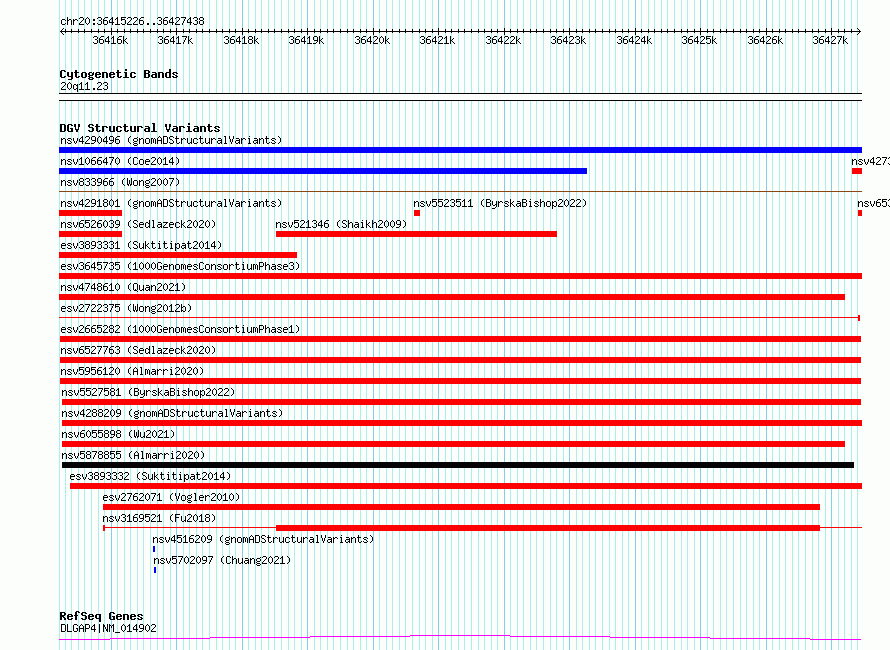Open variant esv2762071 (Vogler2010)

point(171,497)
